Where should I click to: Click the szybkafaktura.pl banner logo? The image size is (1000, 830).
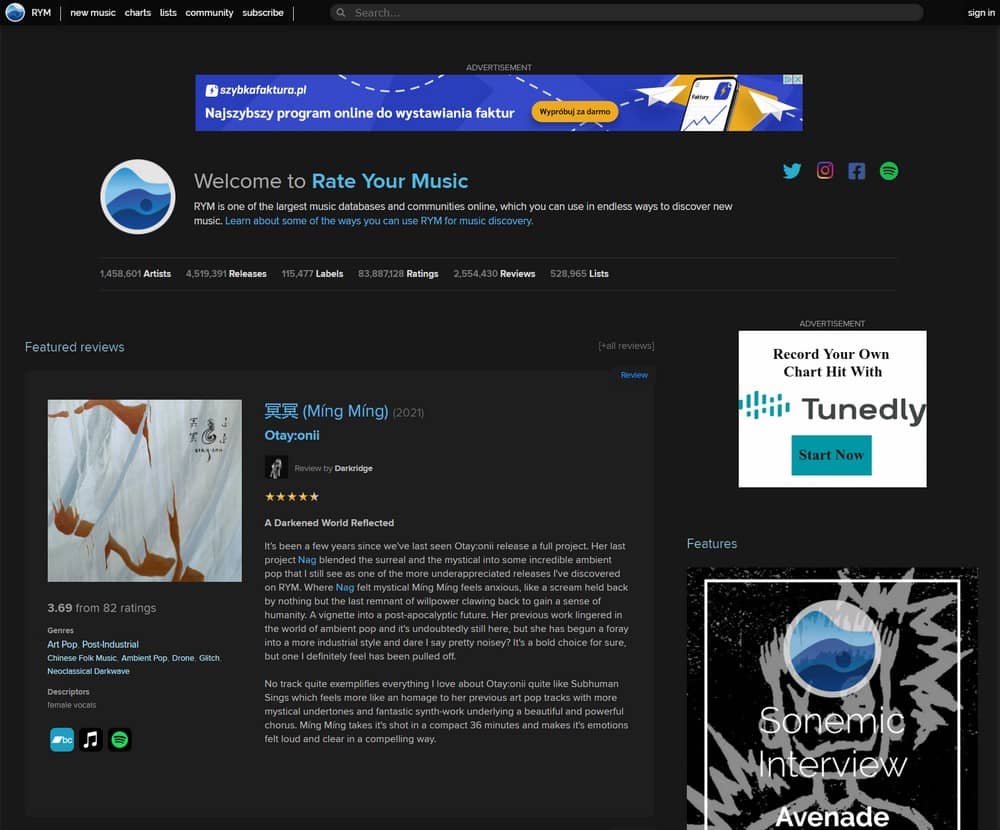click(x=256, y=90)
